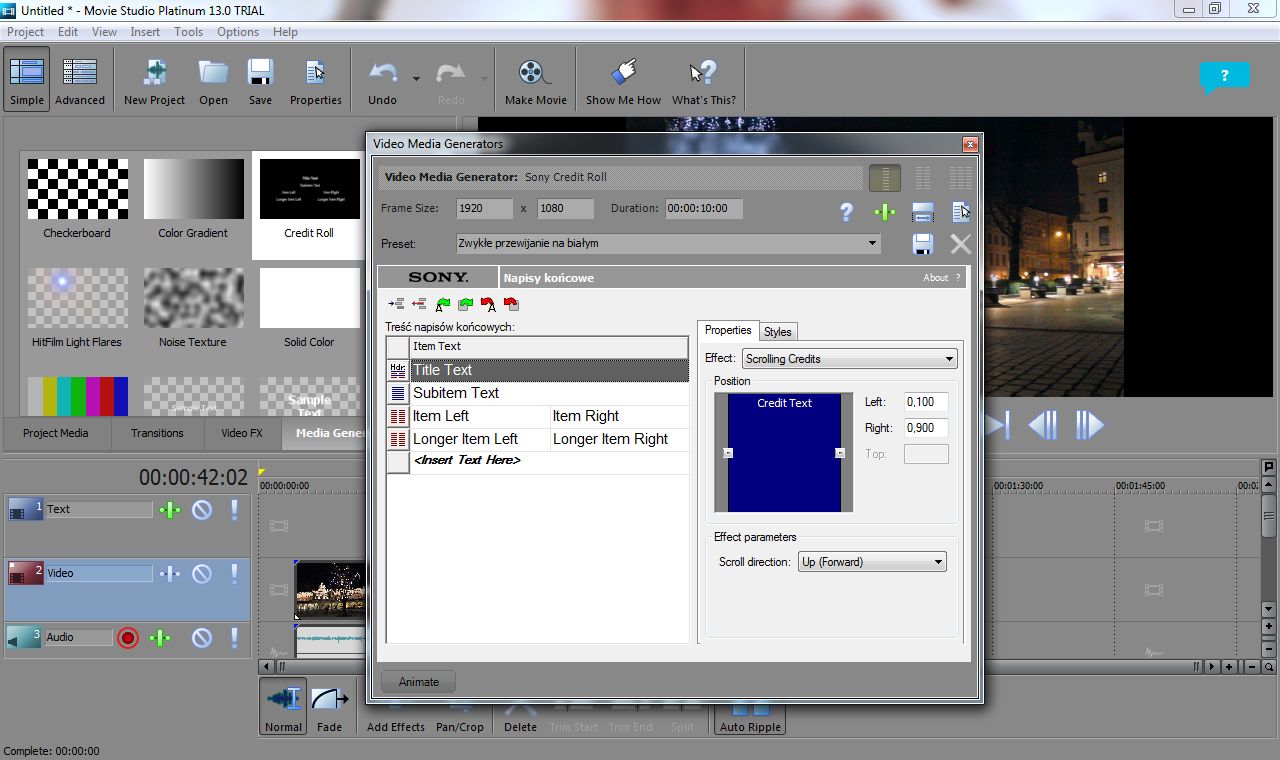This screenshot has height=760, width=1280.
Task: Select the Color Gradient generator thumbnail
Action: point(193,189)
